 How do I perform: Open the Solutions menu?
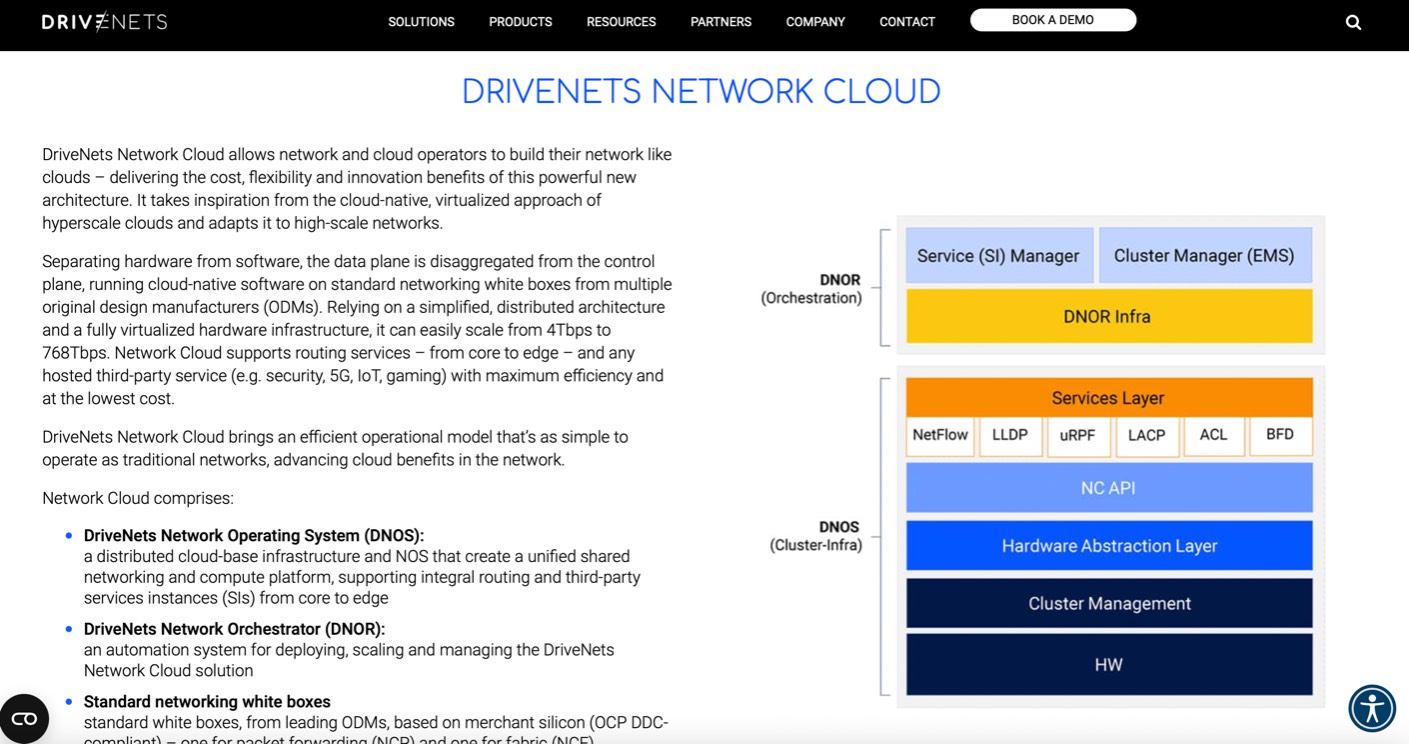tap(421, 22)
